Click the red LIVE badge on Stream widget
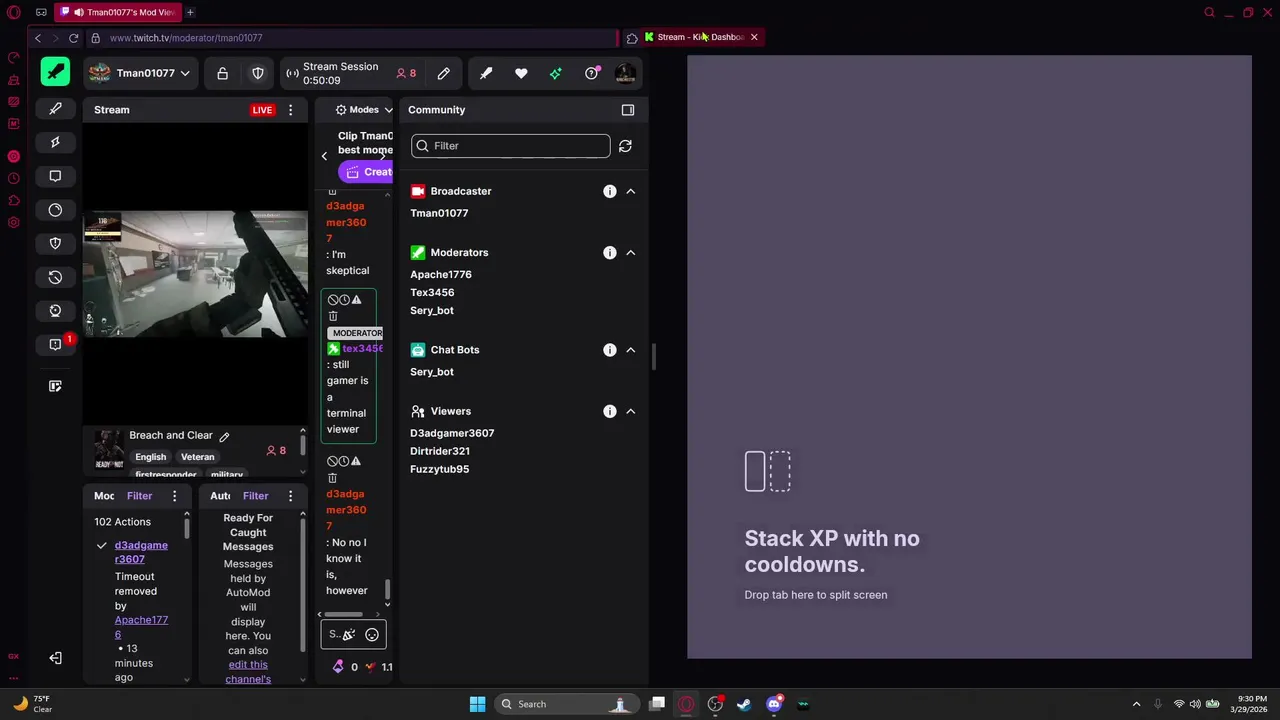 pos(262,110)
